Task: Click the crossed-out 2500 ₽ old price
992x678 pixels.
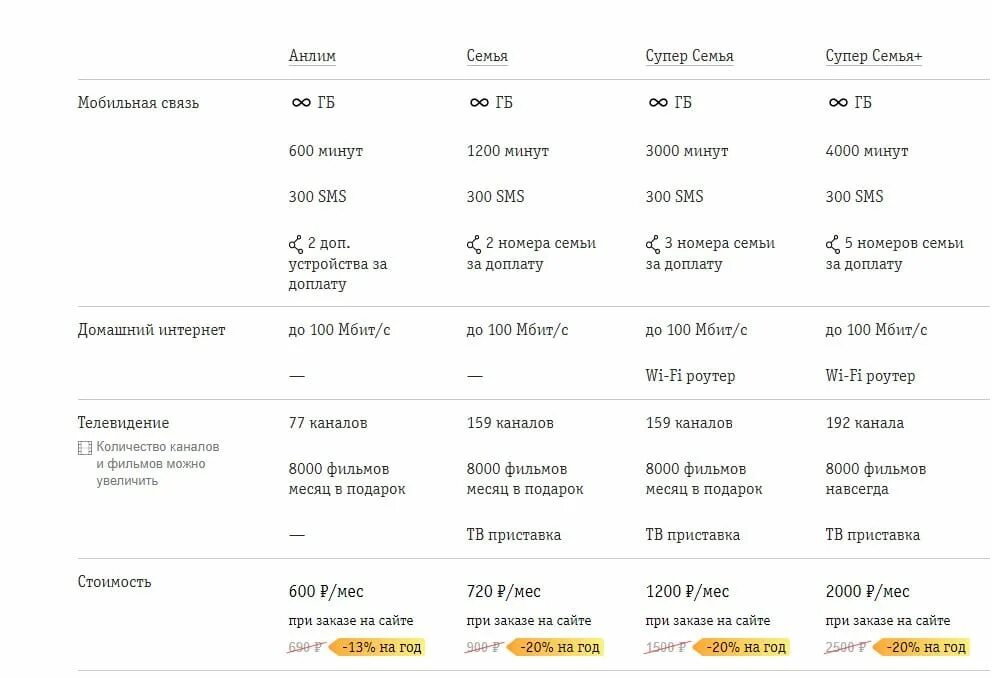Action: (846, 647)
